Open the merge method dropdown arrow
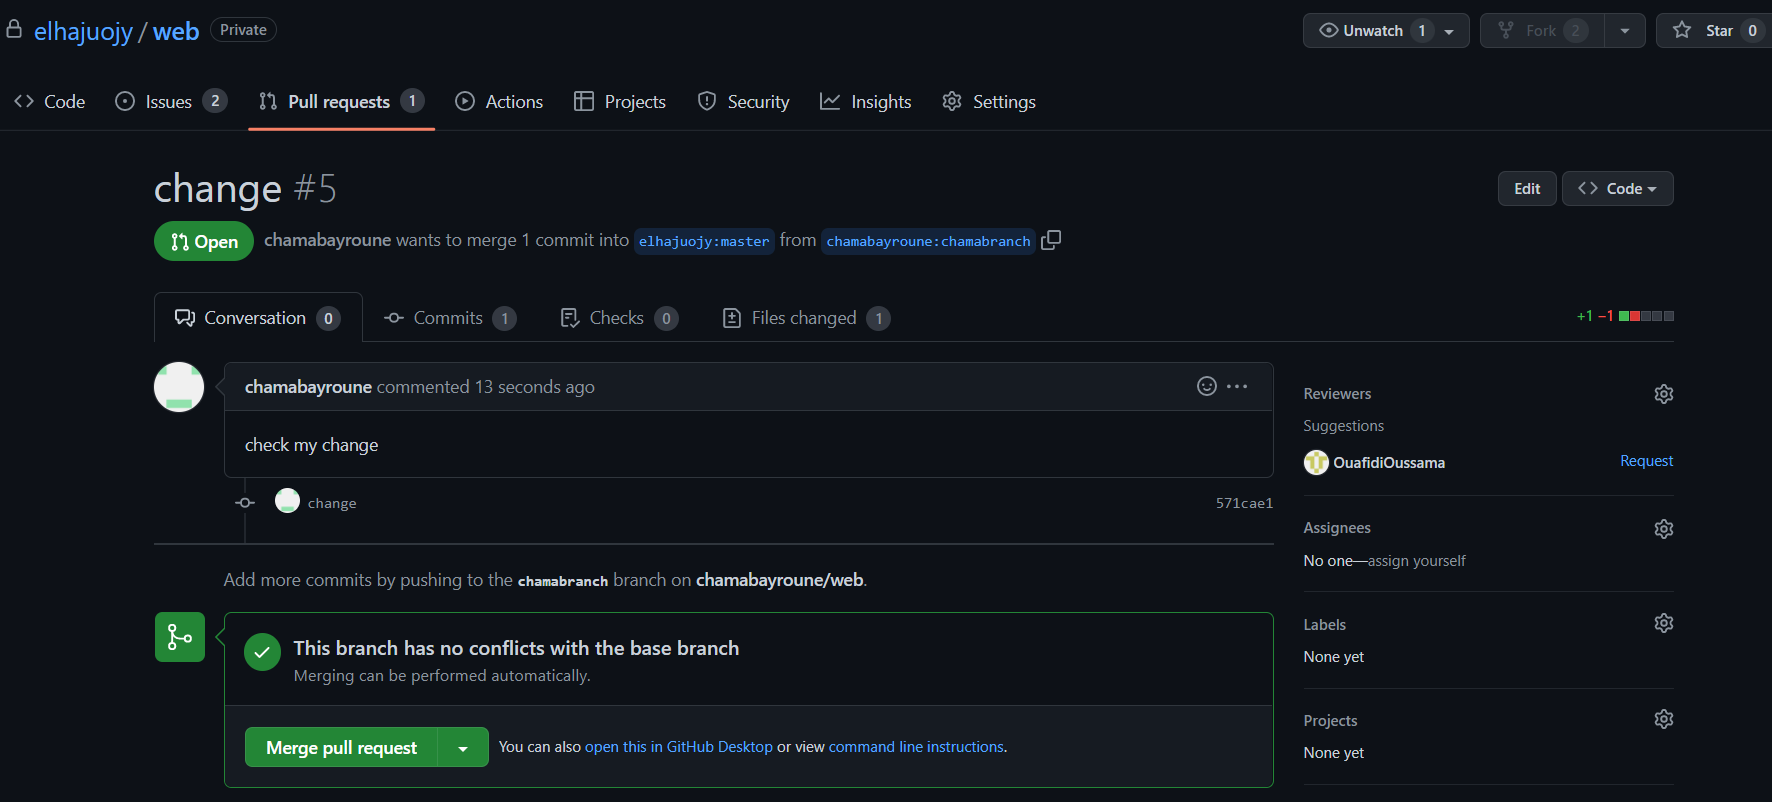1772x802 pixels. tap(463, 748)
